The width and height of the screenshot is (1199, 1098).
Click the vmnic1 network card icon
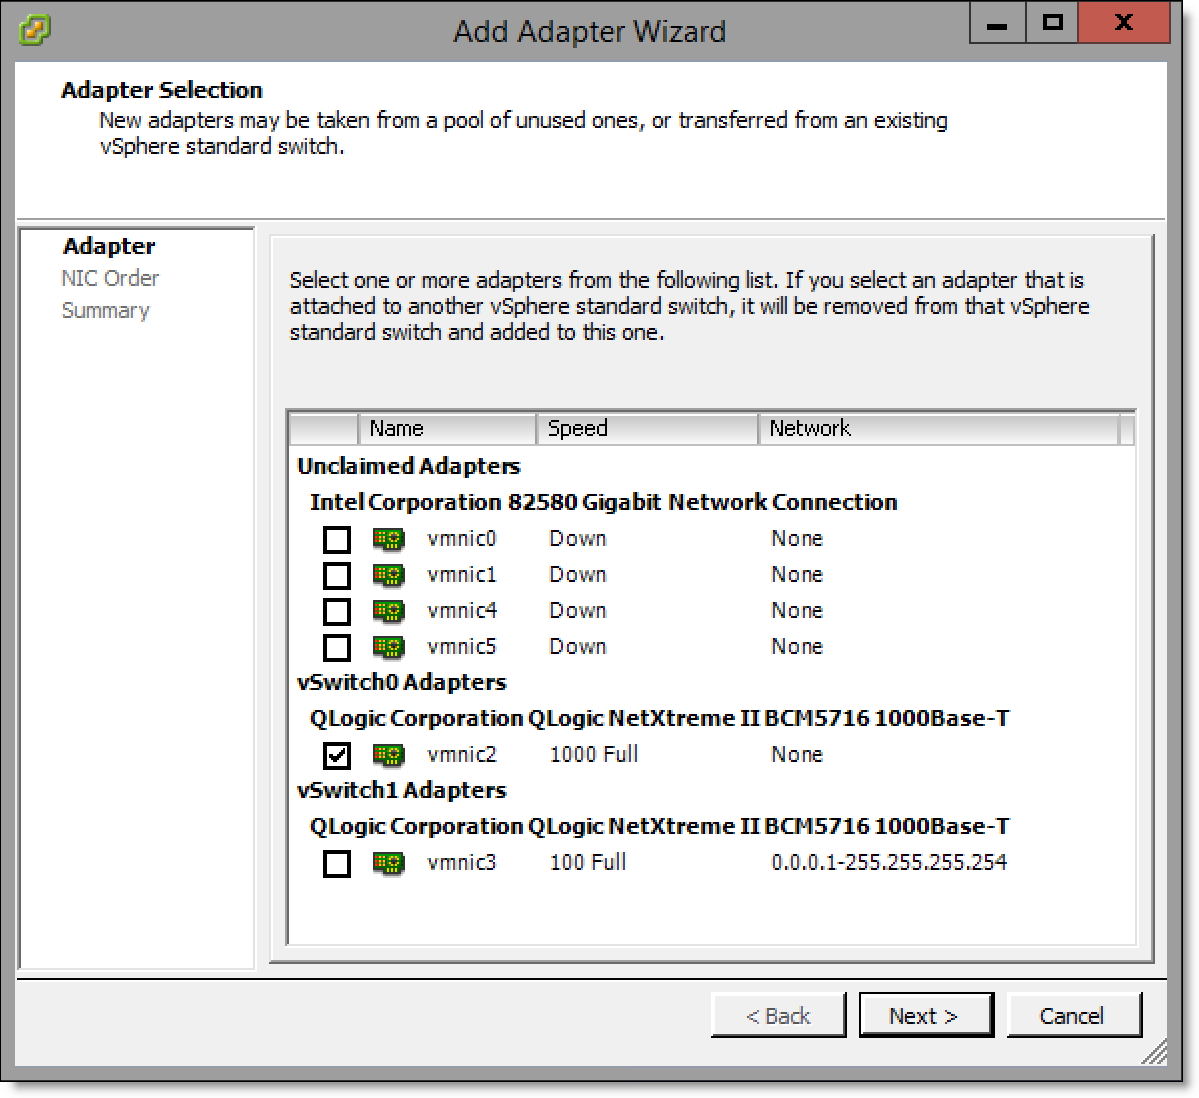388,575
